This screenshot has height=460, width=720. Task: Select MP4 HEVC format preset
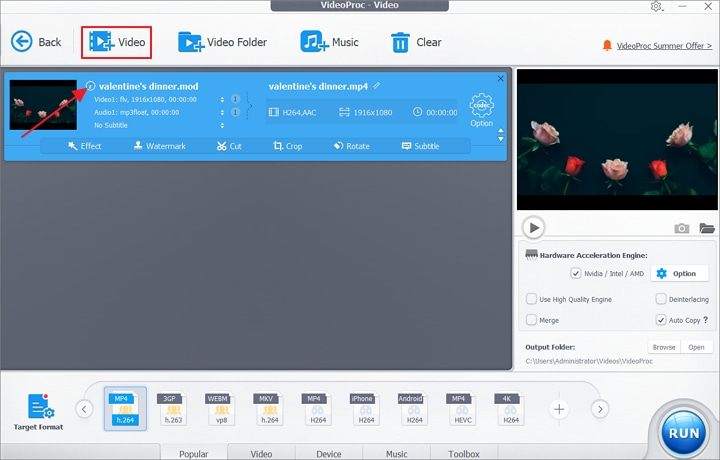coord(462,409)
